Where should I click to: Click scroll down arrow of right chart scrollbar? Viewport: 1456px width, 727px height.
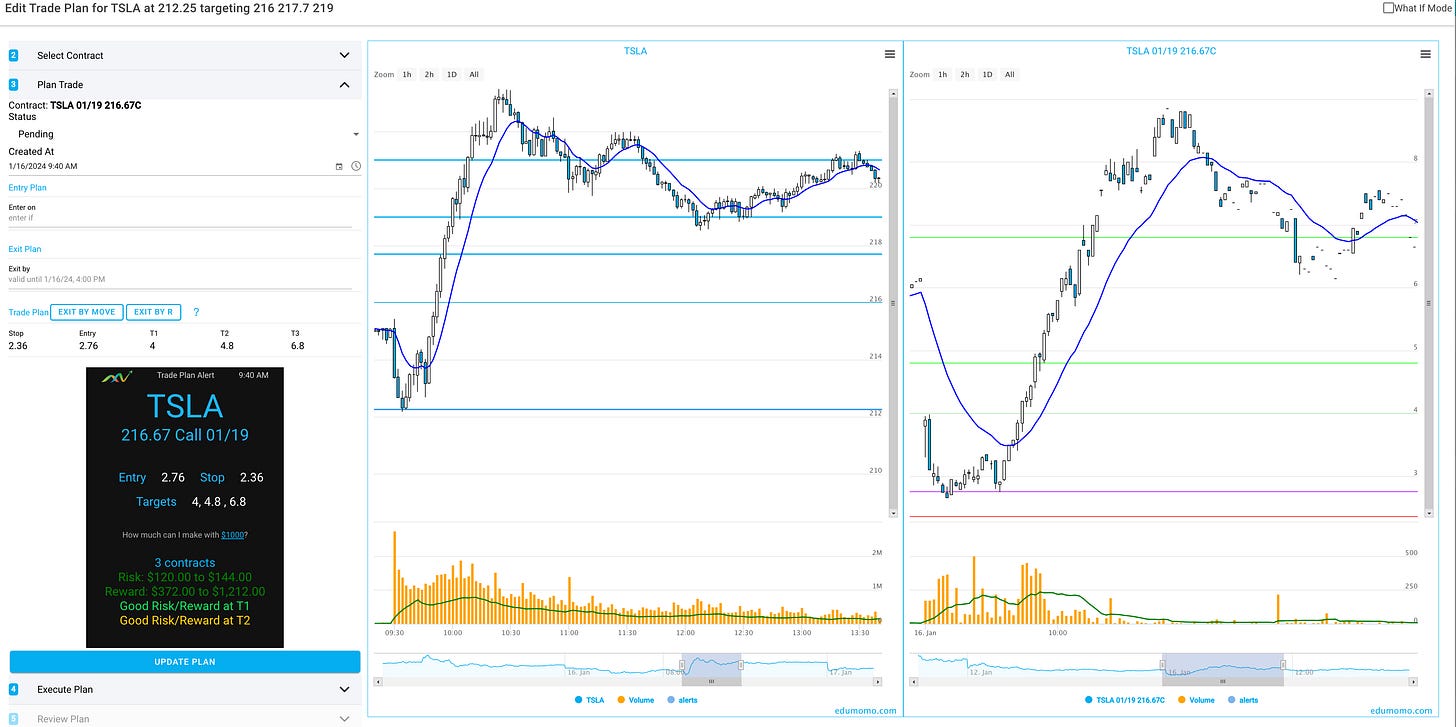tap(1427, 513)
